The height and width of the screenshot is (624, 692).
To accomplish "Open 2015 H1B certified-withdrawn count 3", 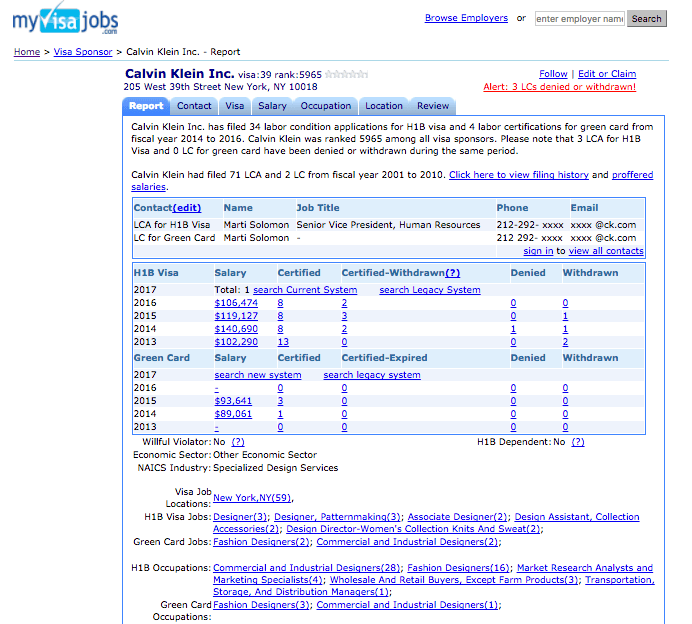I will coord(344,316).
